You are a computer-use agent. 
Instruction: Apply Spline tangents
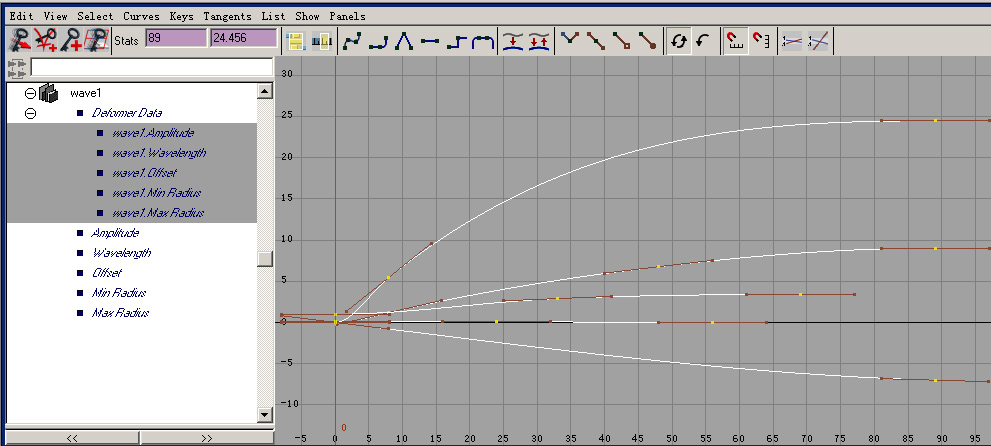[353, 42]
